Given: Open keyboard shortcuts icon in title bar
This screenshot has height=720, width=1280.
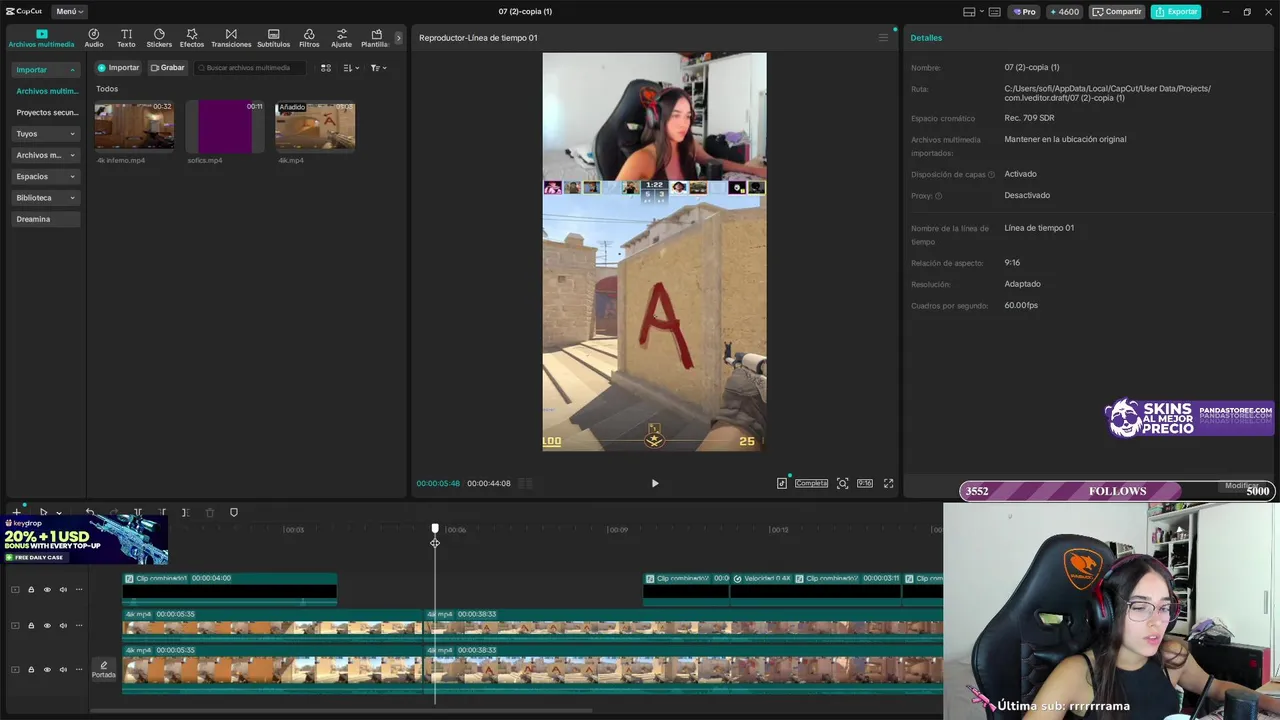Looking at the screenshot, I should (994, 12).
